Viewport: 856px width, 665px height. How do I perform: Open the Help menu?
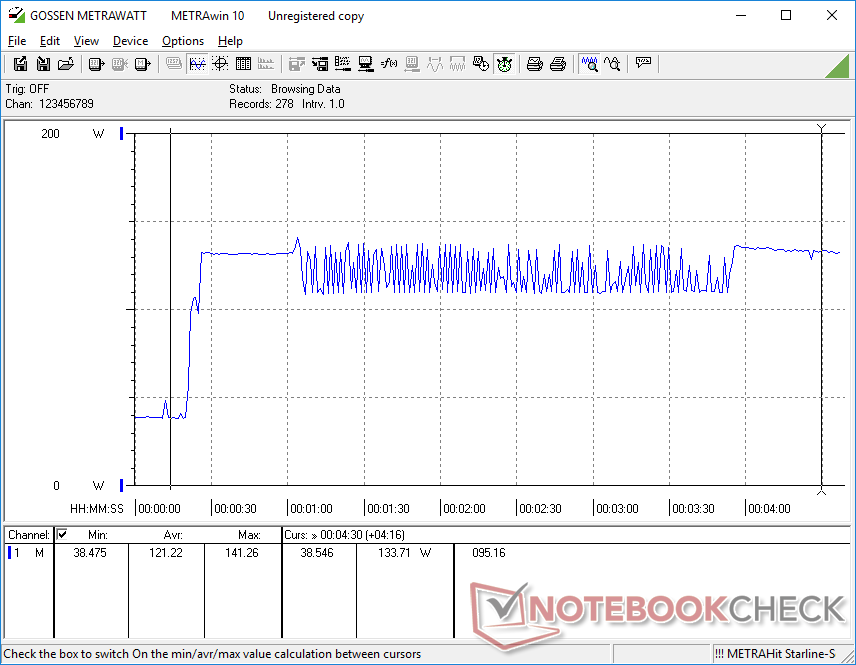(230, 41)
